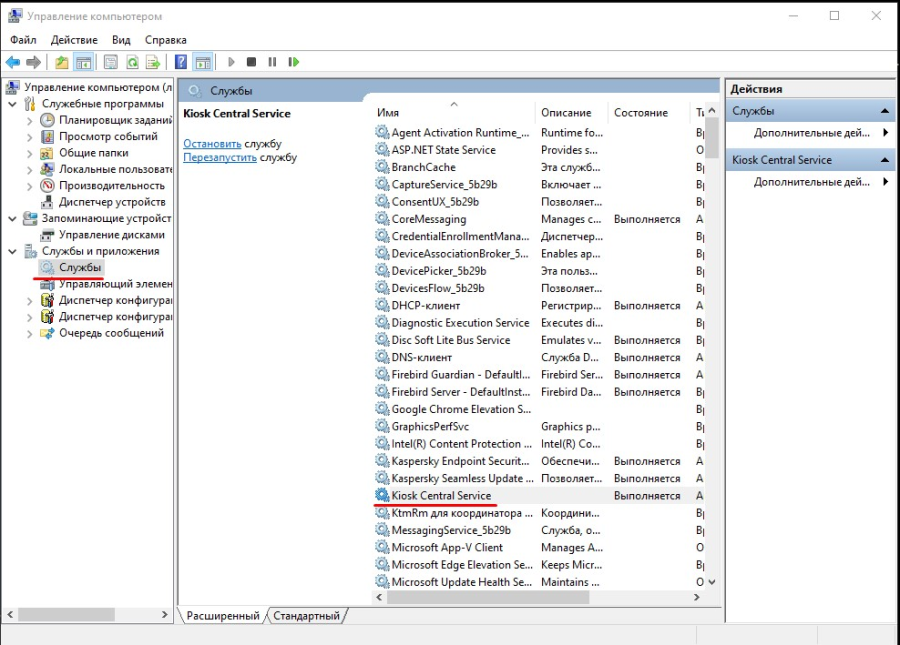
Task: Collapse the Службы section in Actions pane
Action: [x=885, y=111]
